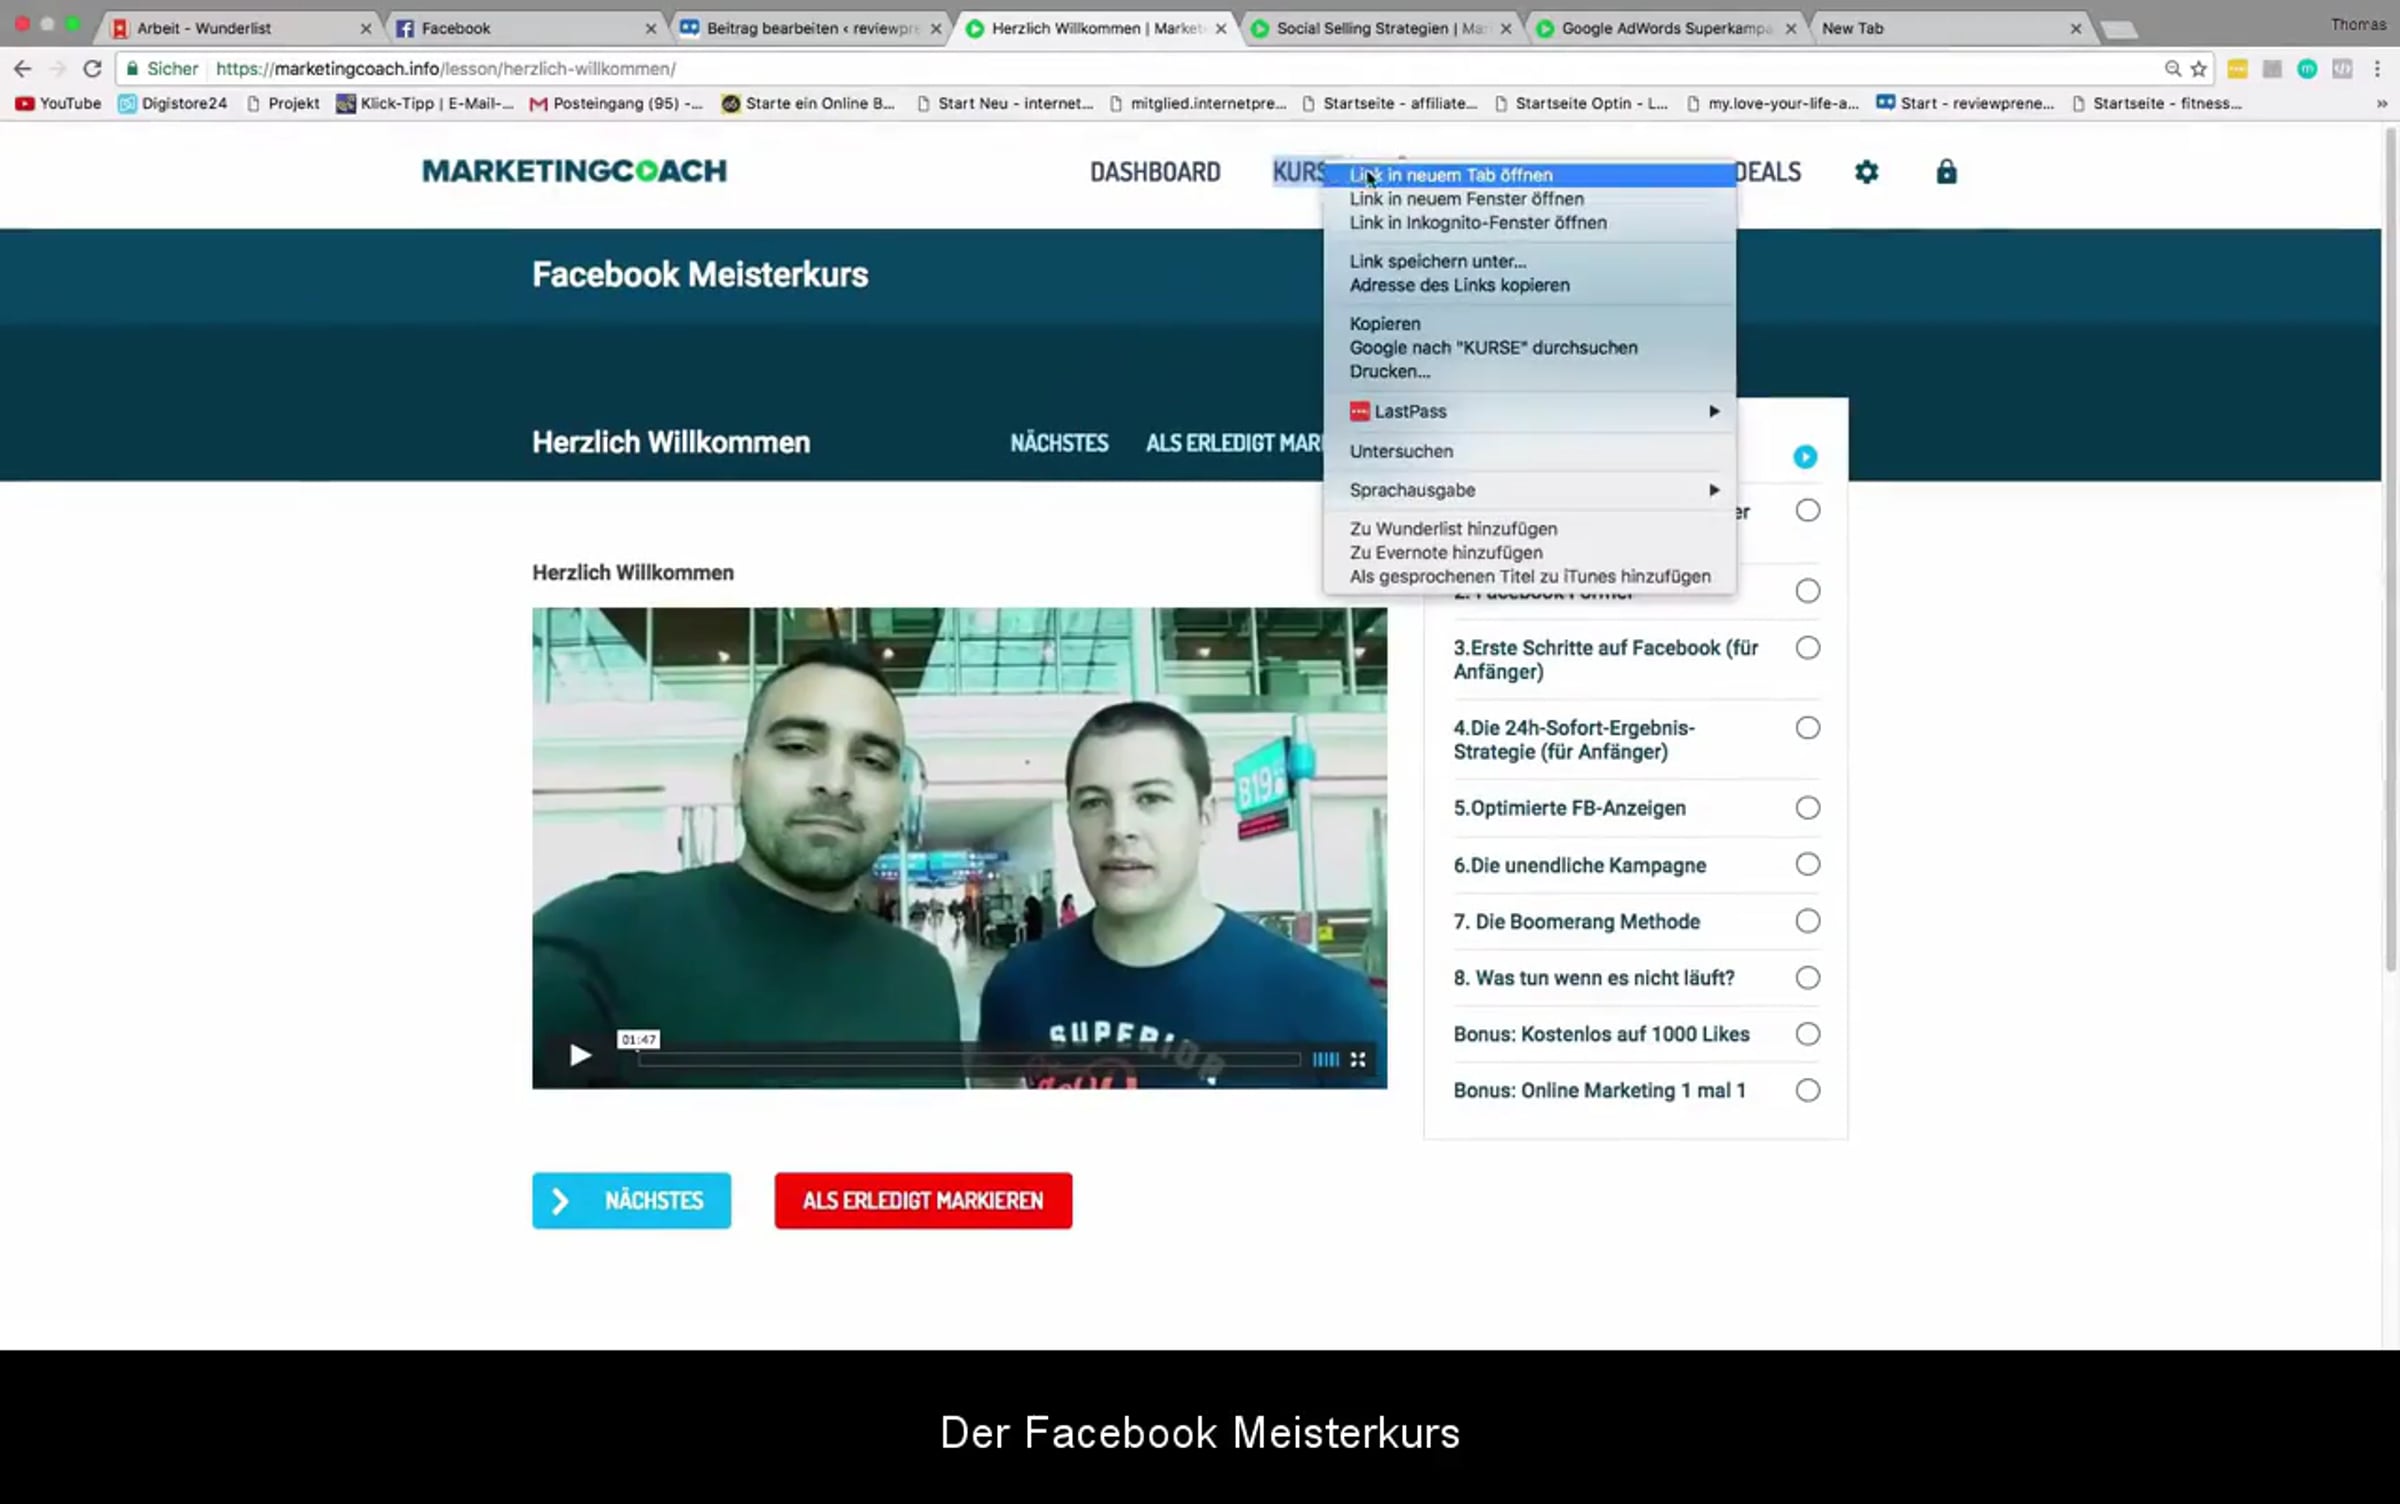Switch to the Facebook browser tab

pos(523,28)
